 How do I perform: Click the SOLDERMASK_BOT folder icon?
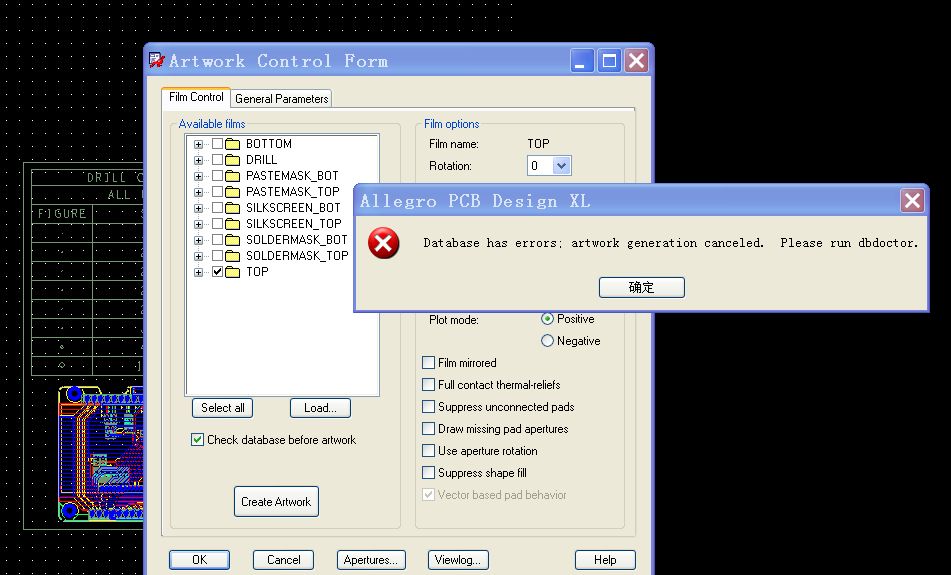click(233, 240)
